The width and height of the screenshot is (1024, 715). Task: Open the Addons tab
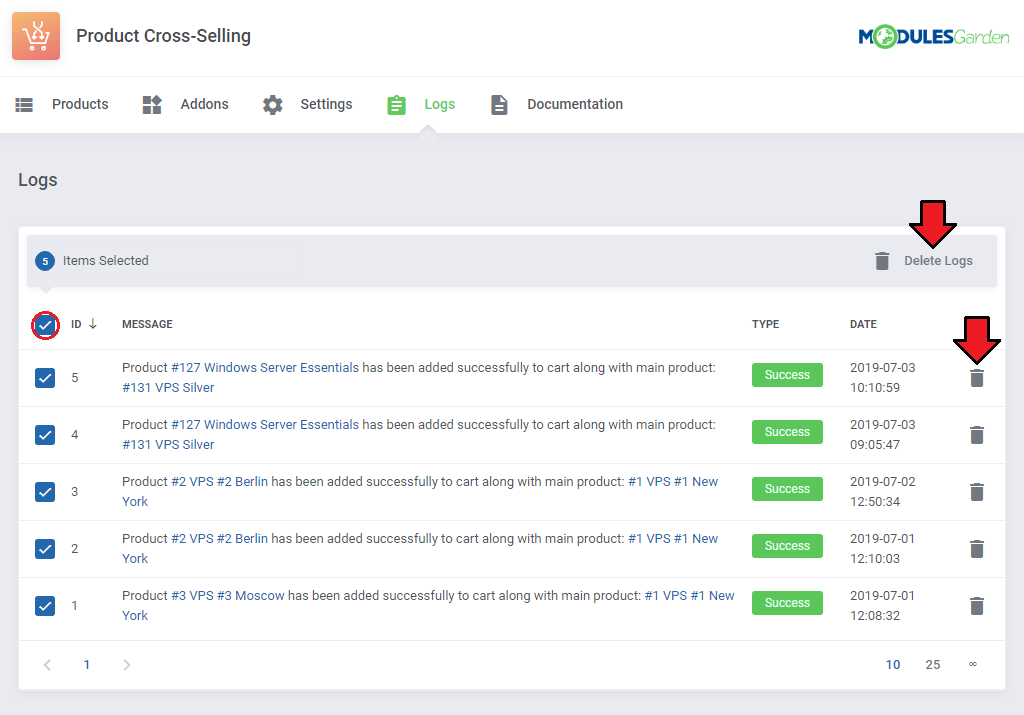[x=185, y=104]
